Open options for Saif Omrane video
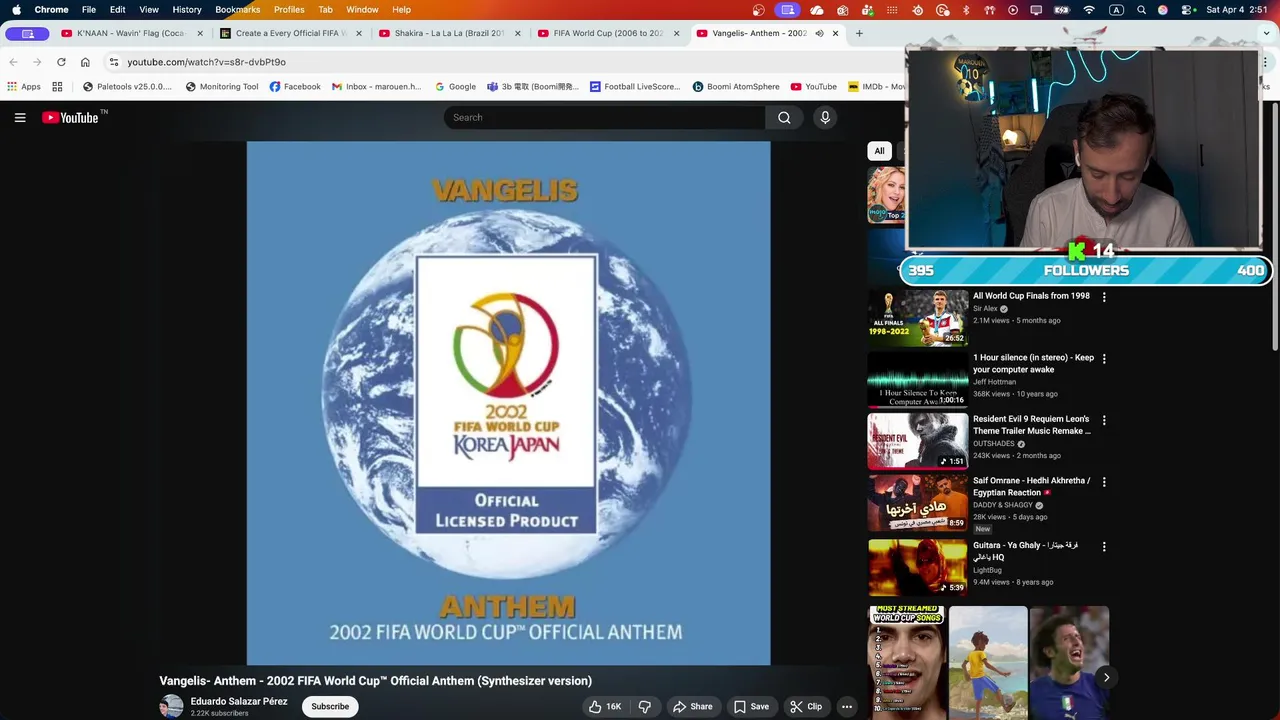1280x720 pixels. coord(1104,482)
